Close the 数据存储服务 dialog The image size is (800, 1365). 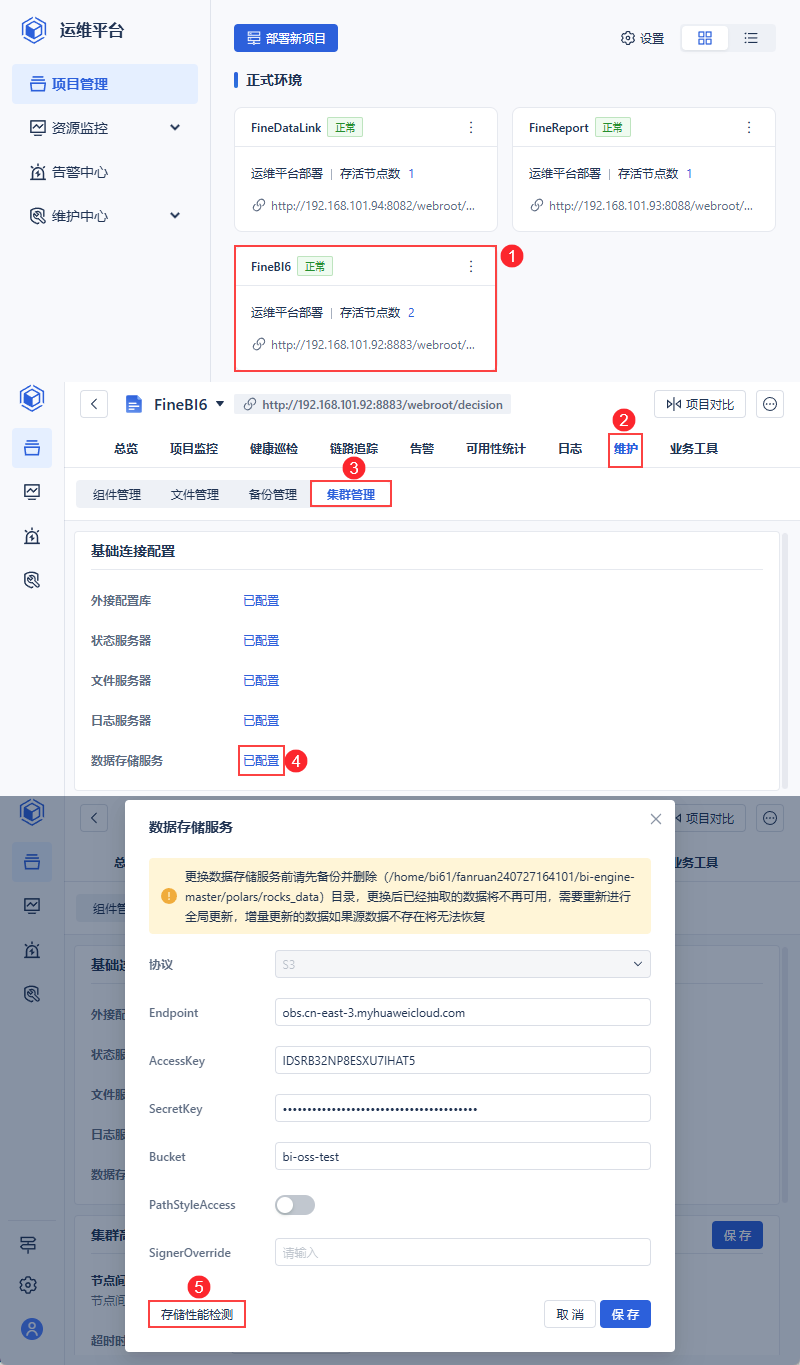[656, 819]
